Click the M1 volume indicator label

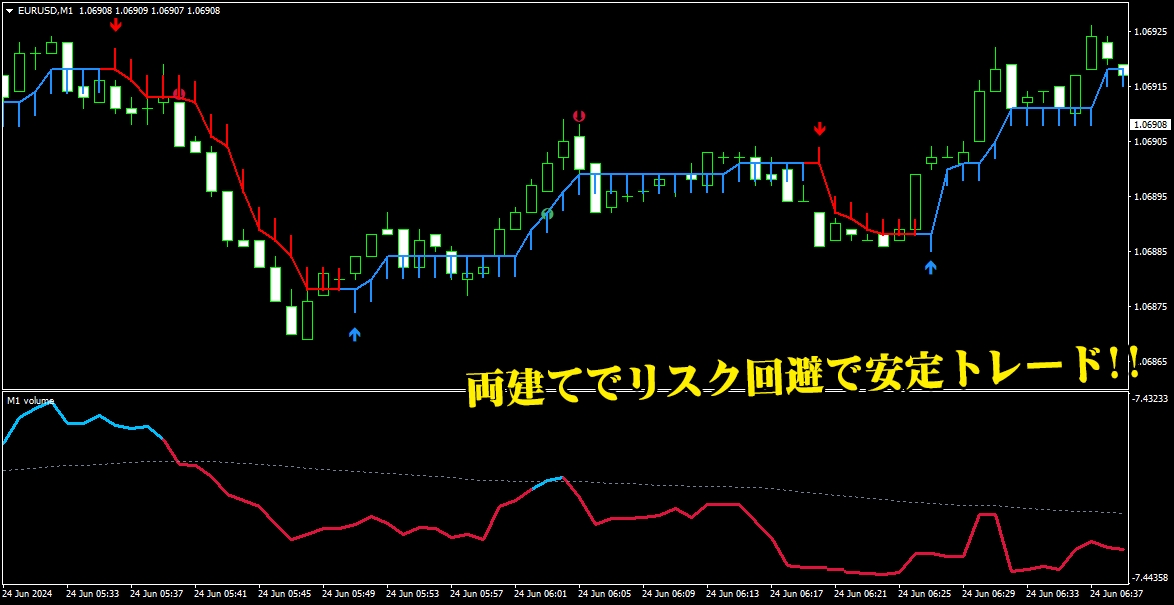pyautogui.click(x=31, y=401)
